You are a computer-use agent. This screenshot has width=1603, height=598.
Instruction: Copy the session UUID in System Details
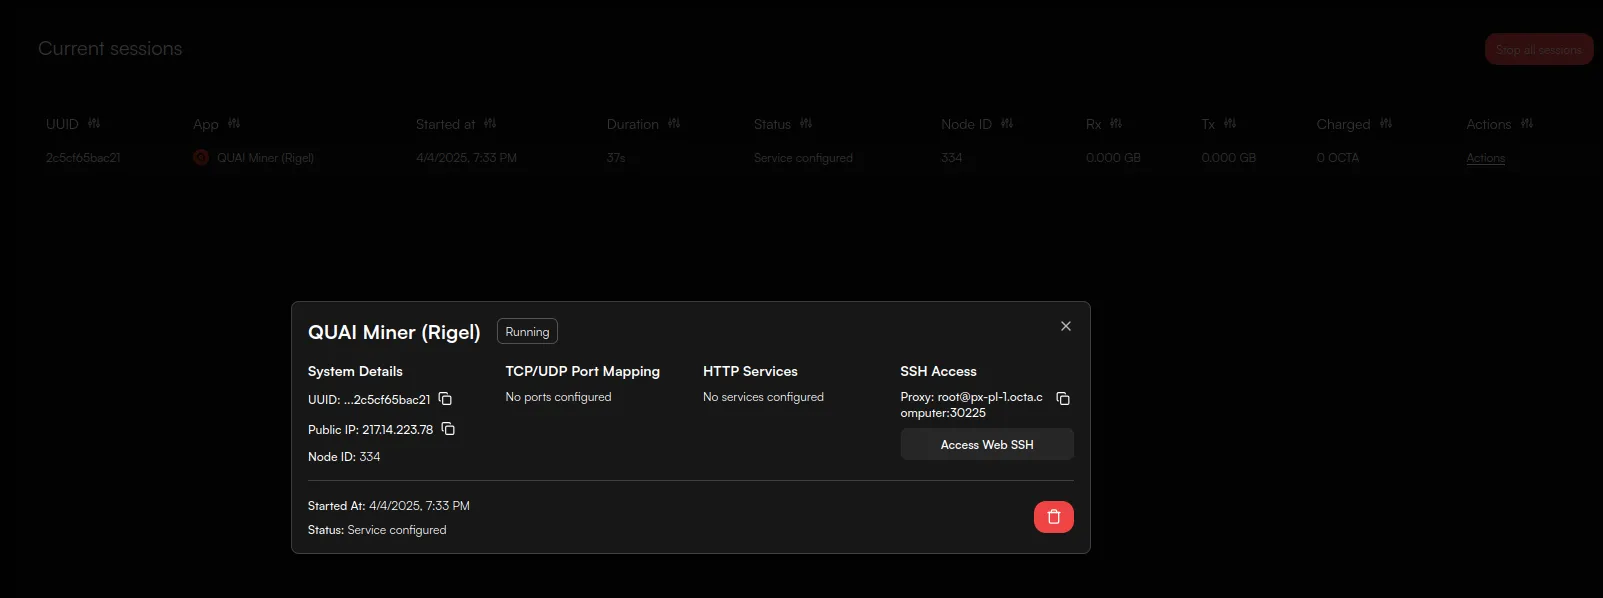tap(446, 399)
